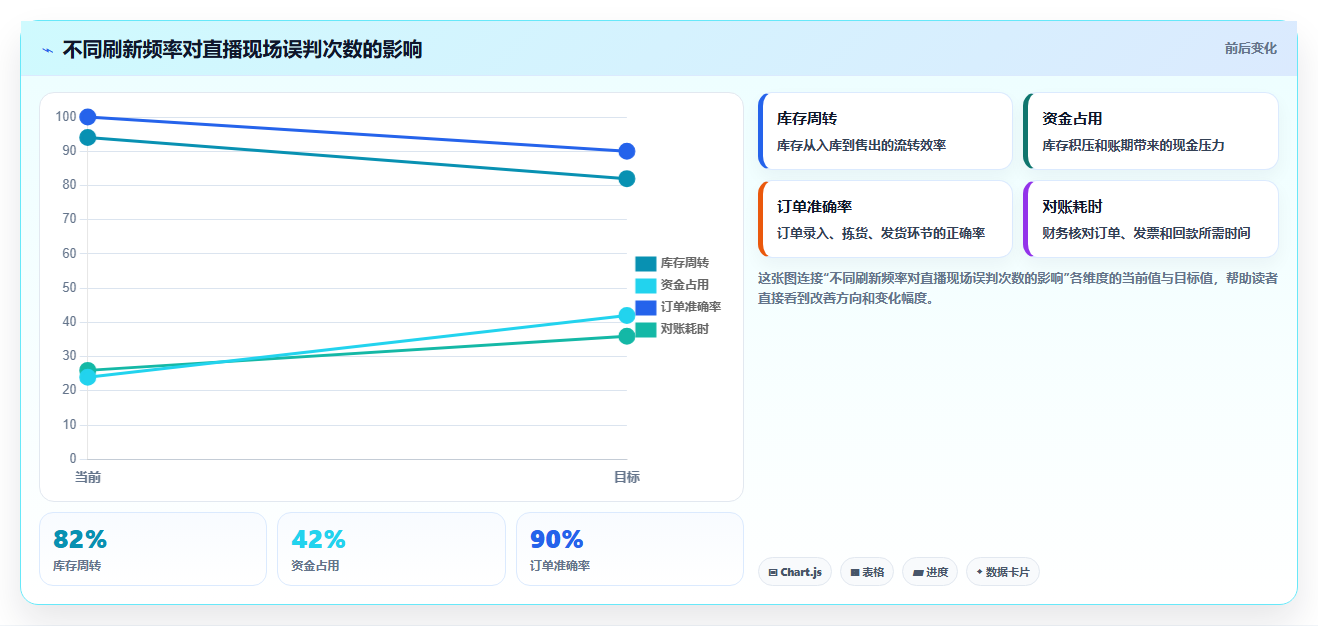Click the 进度 tag chip
Screen dimensions: 1318x626
[930, 572]
